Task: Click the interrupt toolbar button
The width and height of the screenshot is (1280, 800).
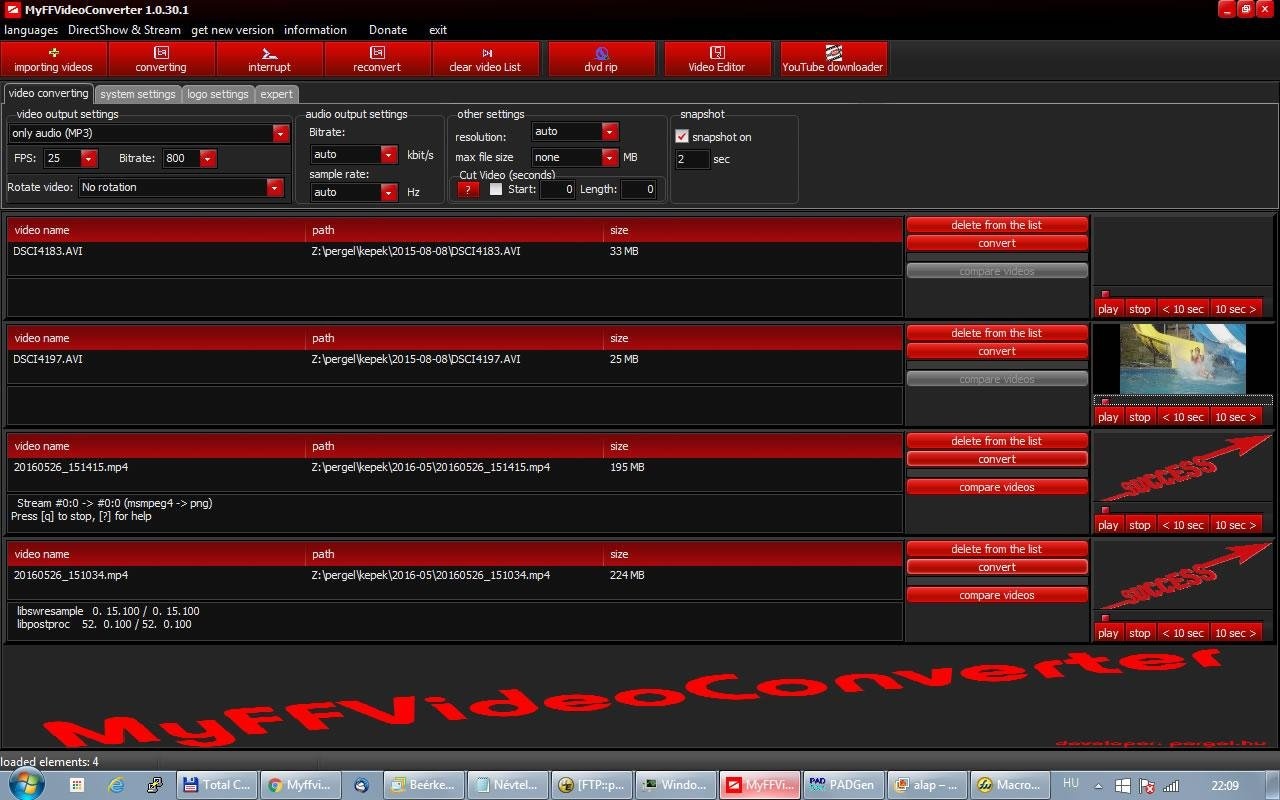Action: [269, 59]
